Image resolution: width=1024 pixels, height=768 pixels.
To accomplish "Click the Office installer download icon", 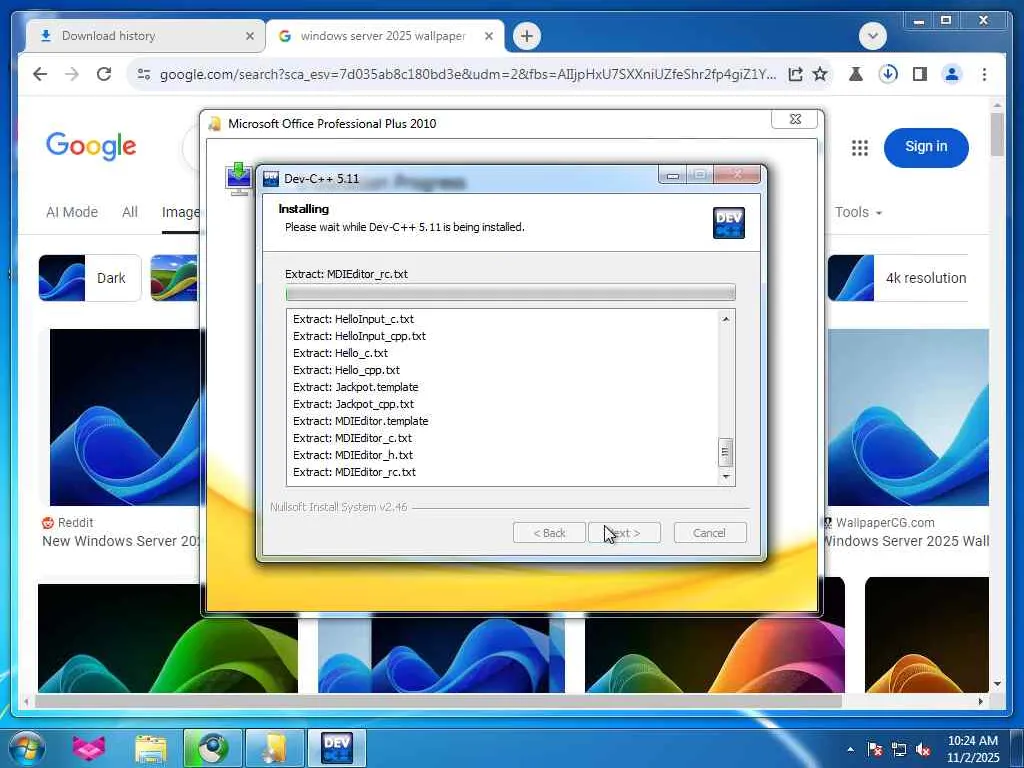I will 239,178.
